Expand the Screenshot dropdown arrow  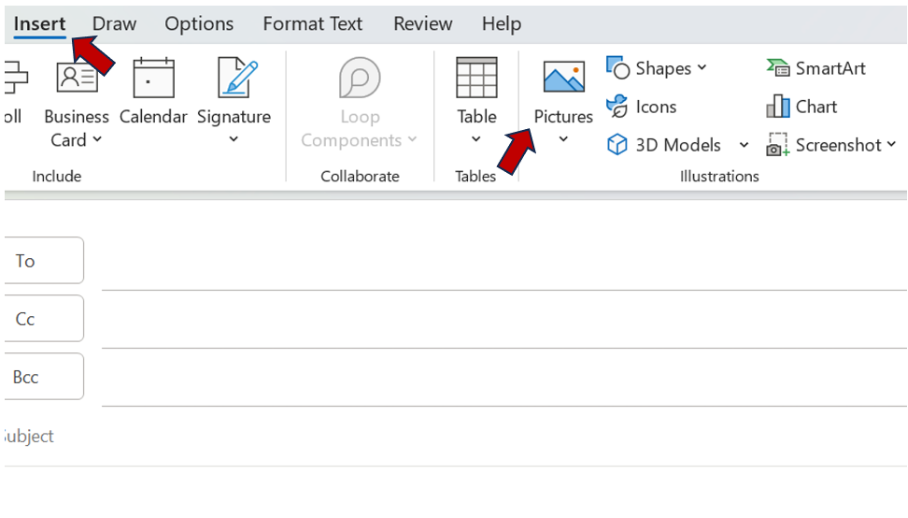[891, 145]
